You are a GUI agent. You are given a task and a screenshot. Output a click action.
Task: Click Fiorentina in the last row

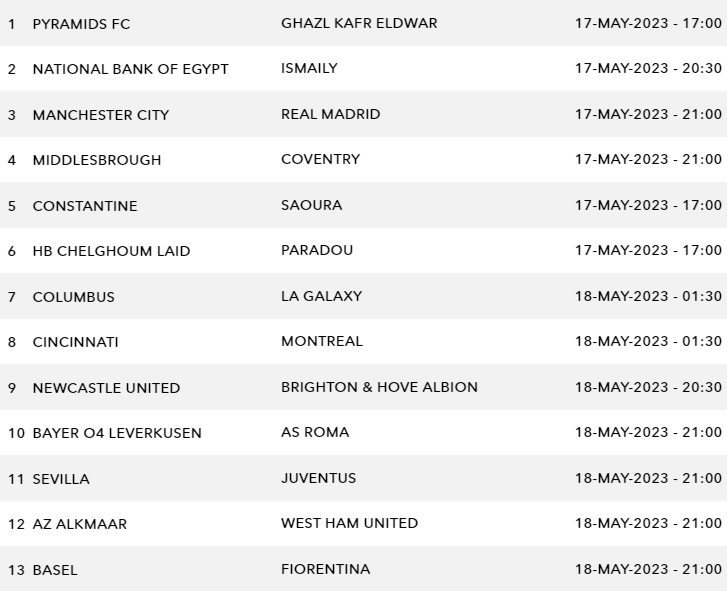pyautogui.click(x=325, y=569)
